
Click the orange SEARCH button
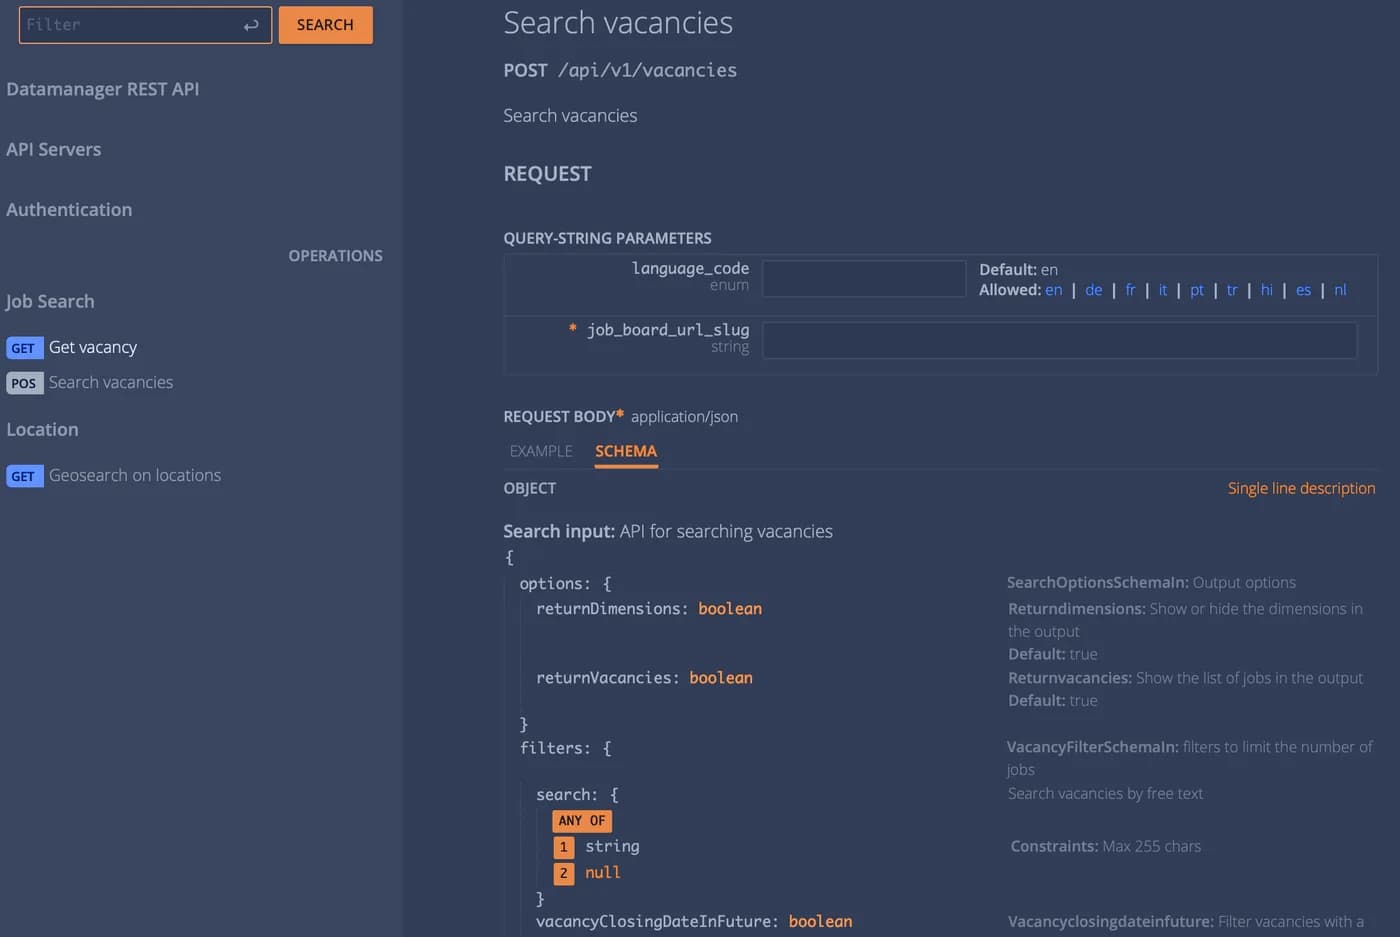[325, 25]
